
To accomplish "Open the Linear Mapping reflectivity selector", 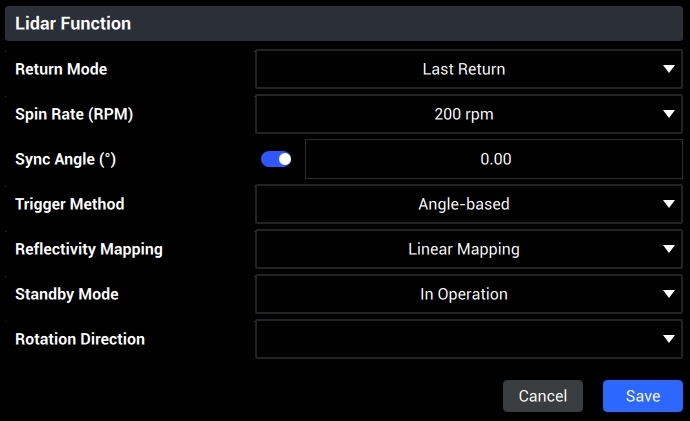I will [x=463, y=249].
